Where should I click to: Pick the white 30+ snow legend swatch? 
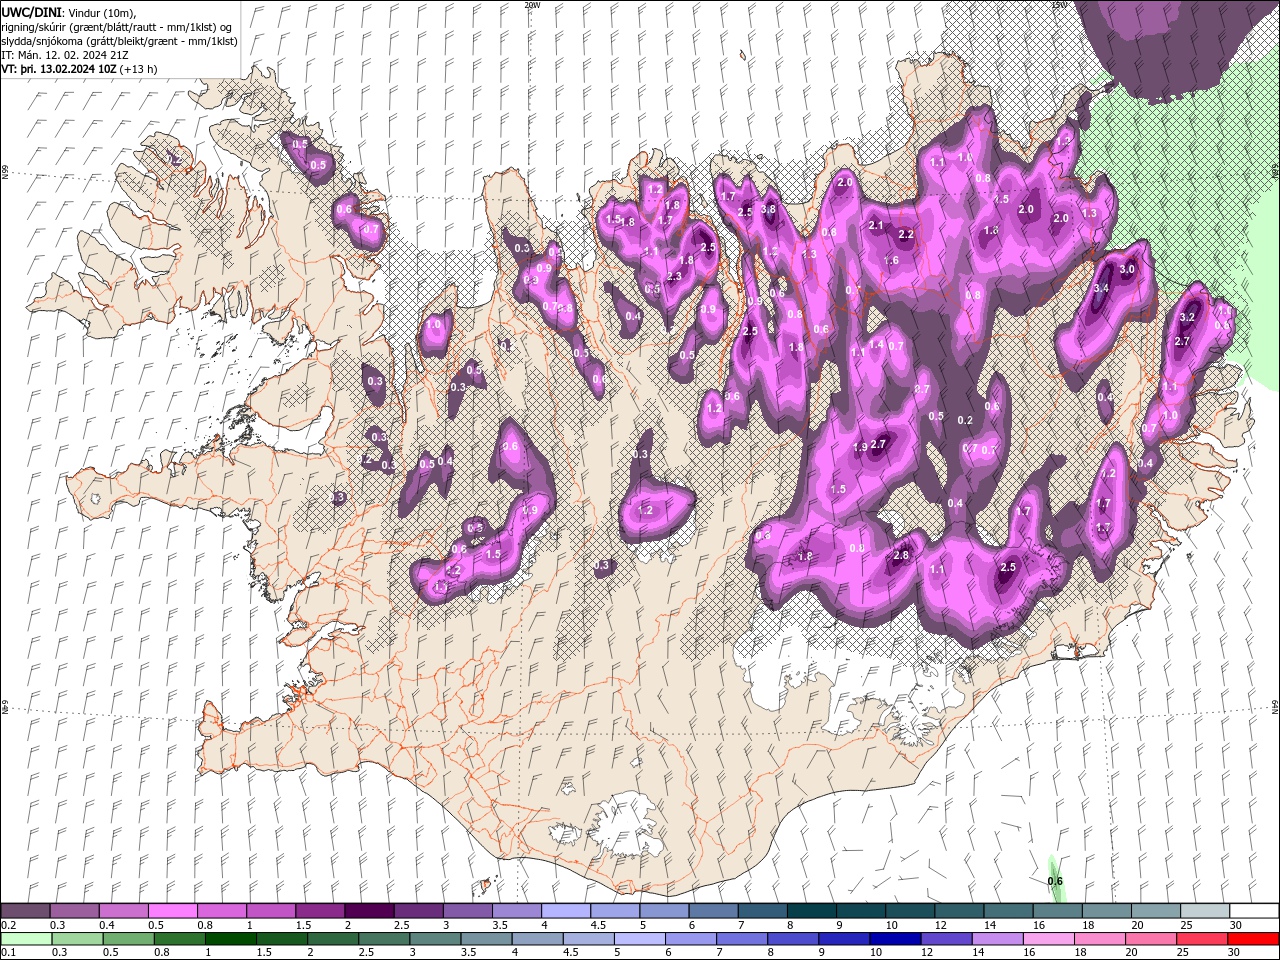(x=1254, y=911)
